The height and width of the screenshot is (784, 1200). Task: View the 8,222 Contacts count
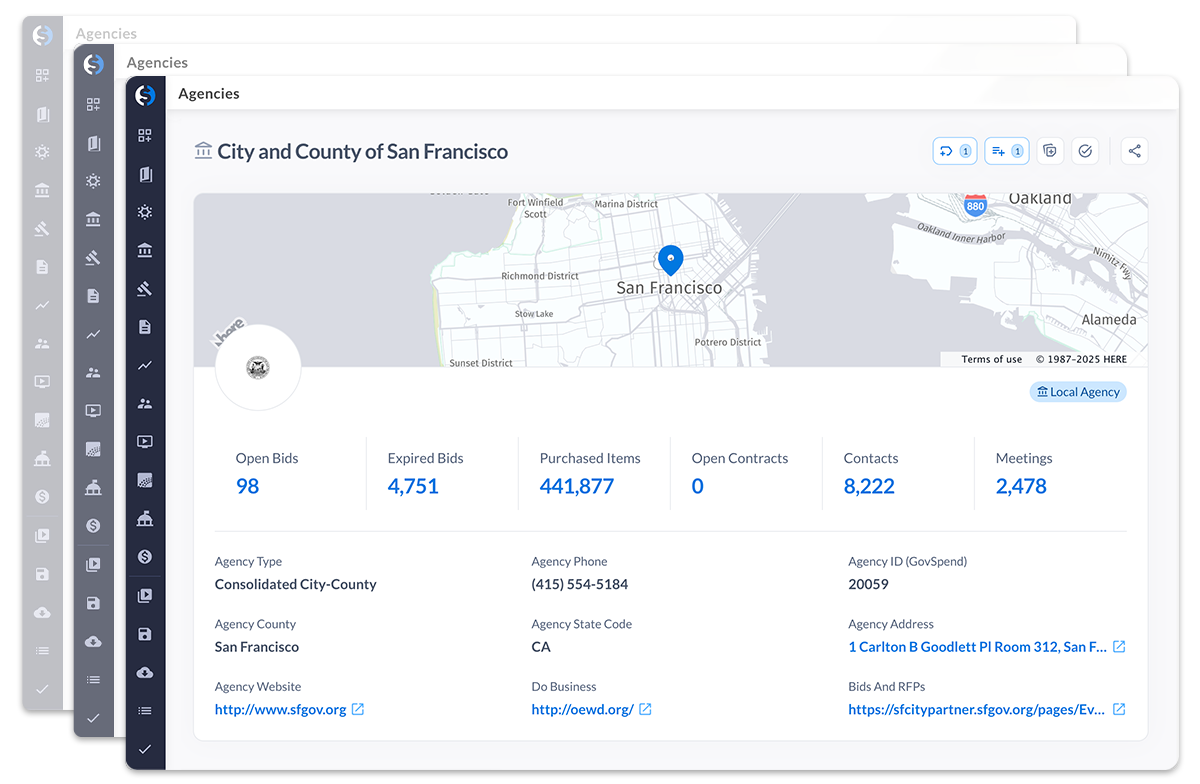pos(869,486)
